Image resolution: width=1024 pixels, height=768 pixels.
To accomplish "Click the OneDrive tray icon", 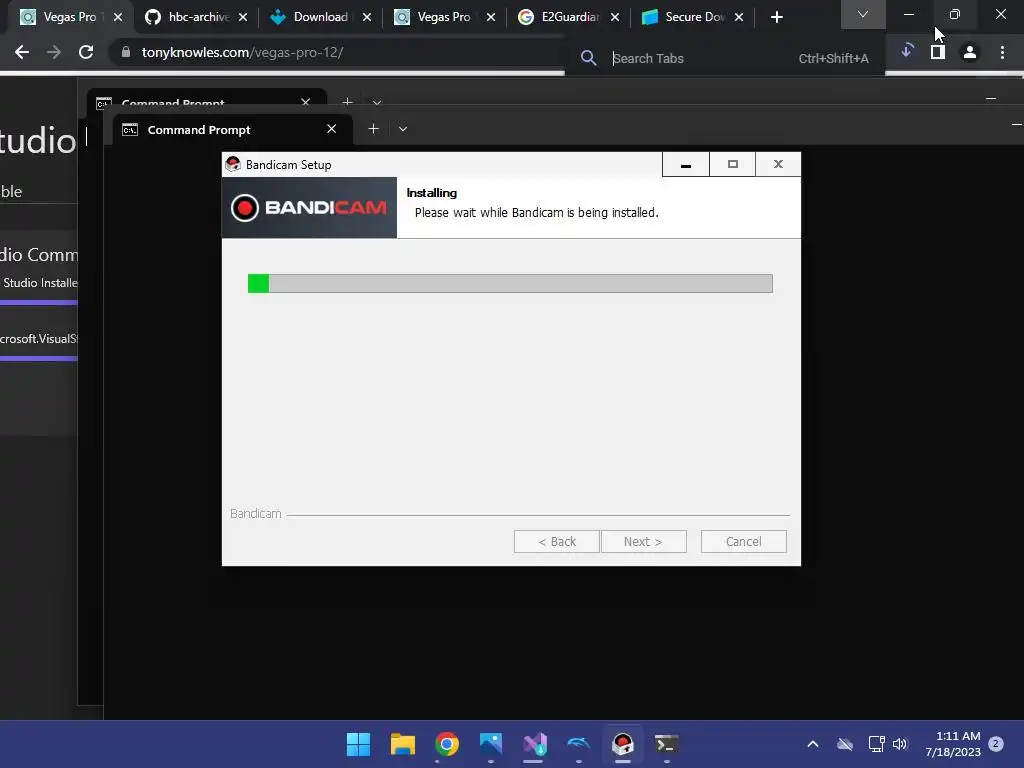I will click(845, 744).
